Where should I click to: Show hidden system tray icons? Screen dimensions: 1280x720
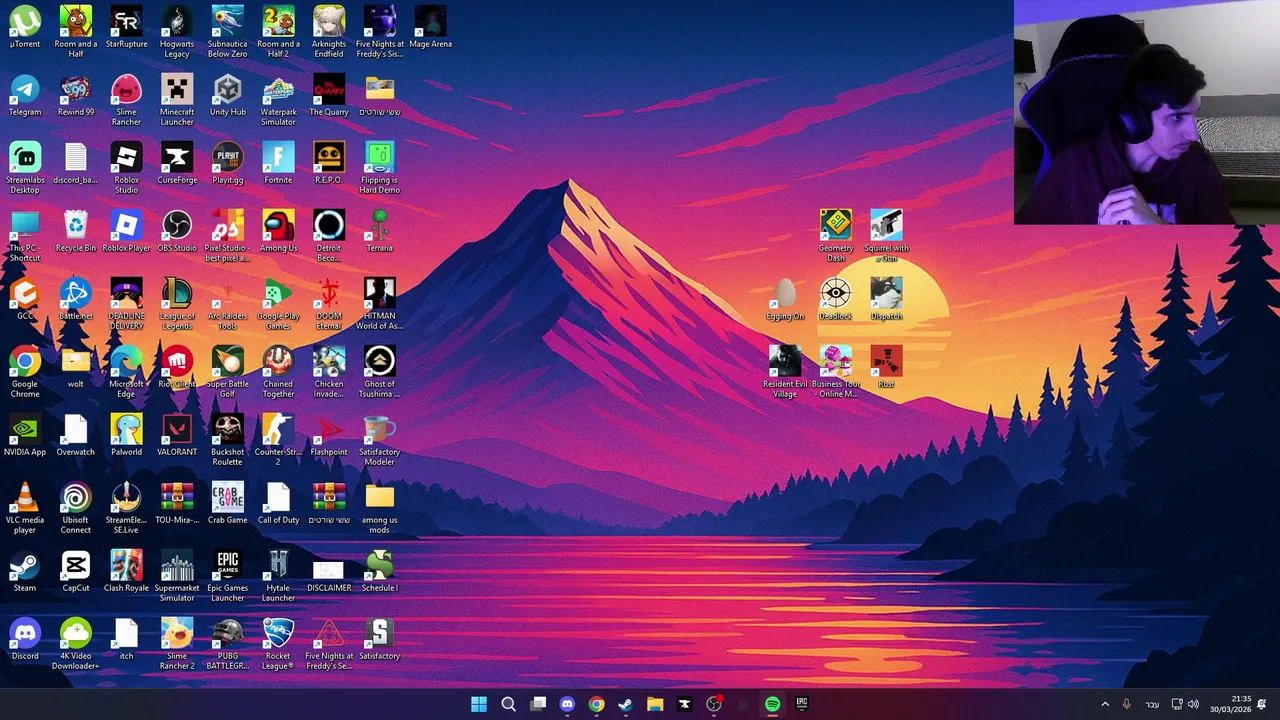coord(1105,704)
